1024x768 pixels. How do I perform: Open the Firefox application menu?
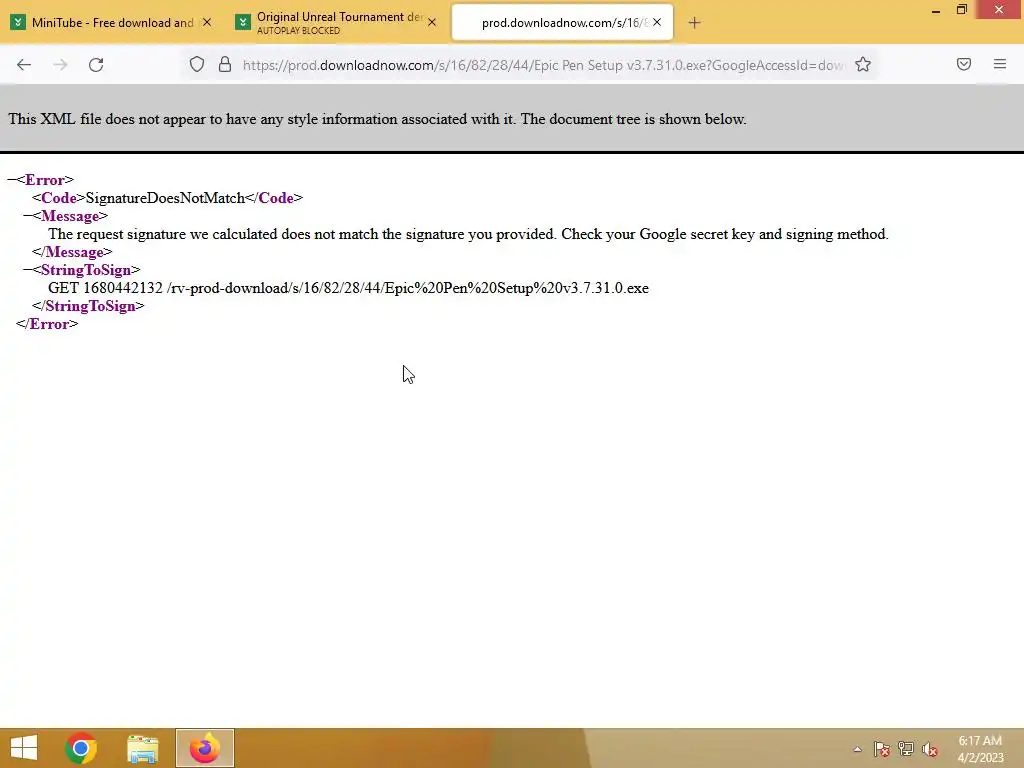tap(1000, 64)
